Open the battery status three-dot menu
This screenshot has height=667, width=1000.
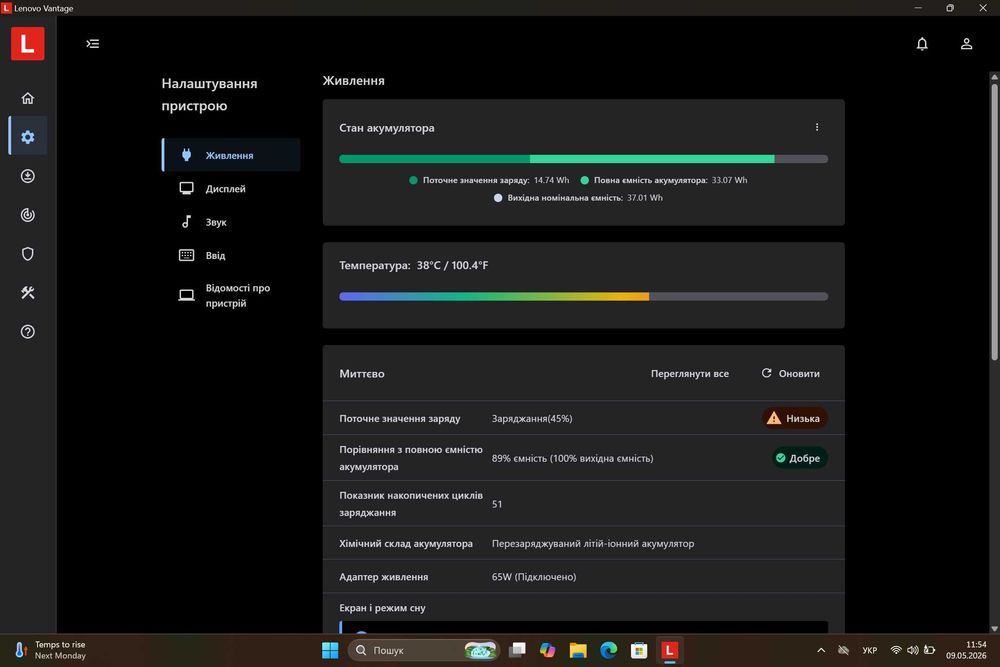(817, 128)
